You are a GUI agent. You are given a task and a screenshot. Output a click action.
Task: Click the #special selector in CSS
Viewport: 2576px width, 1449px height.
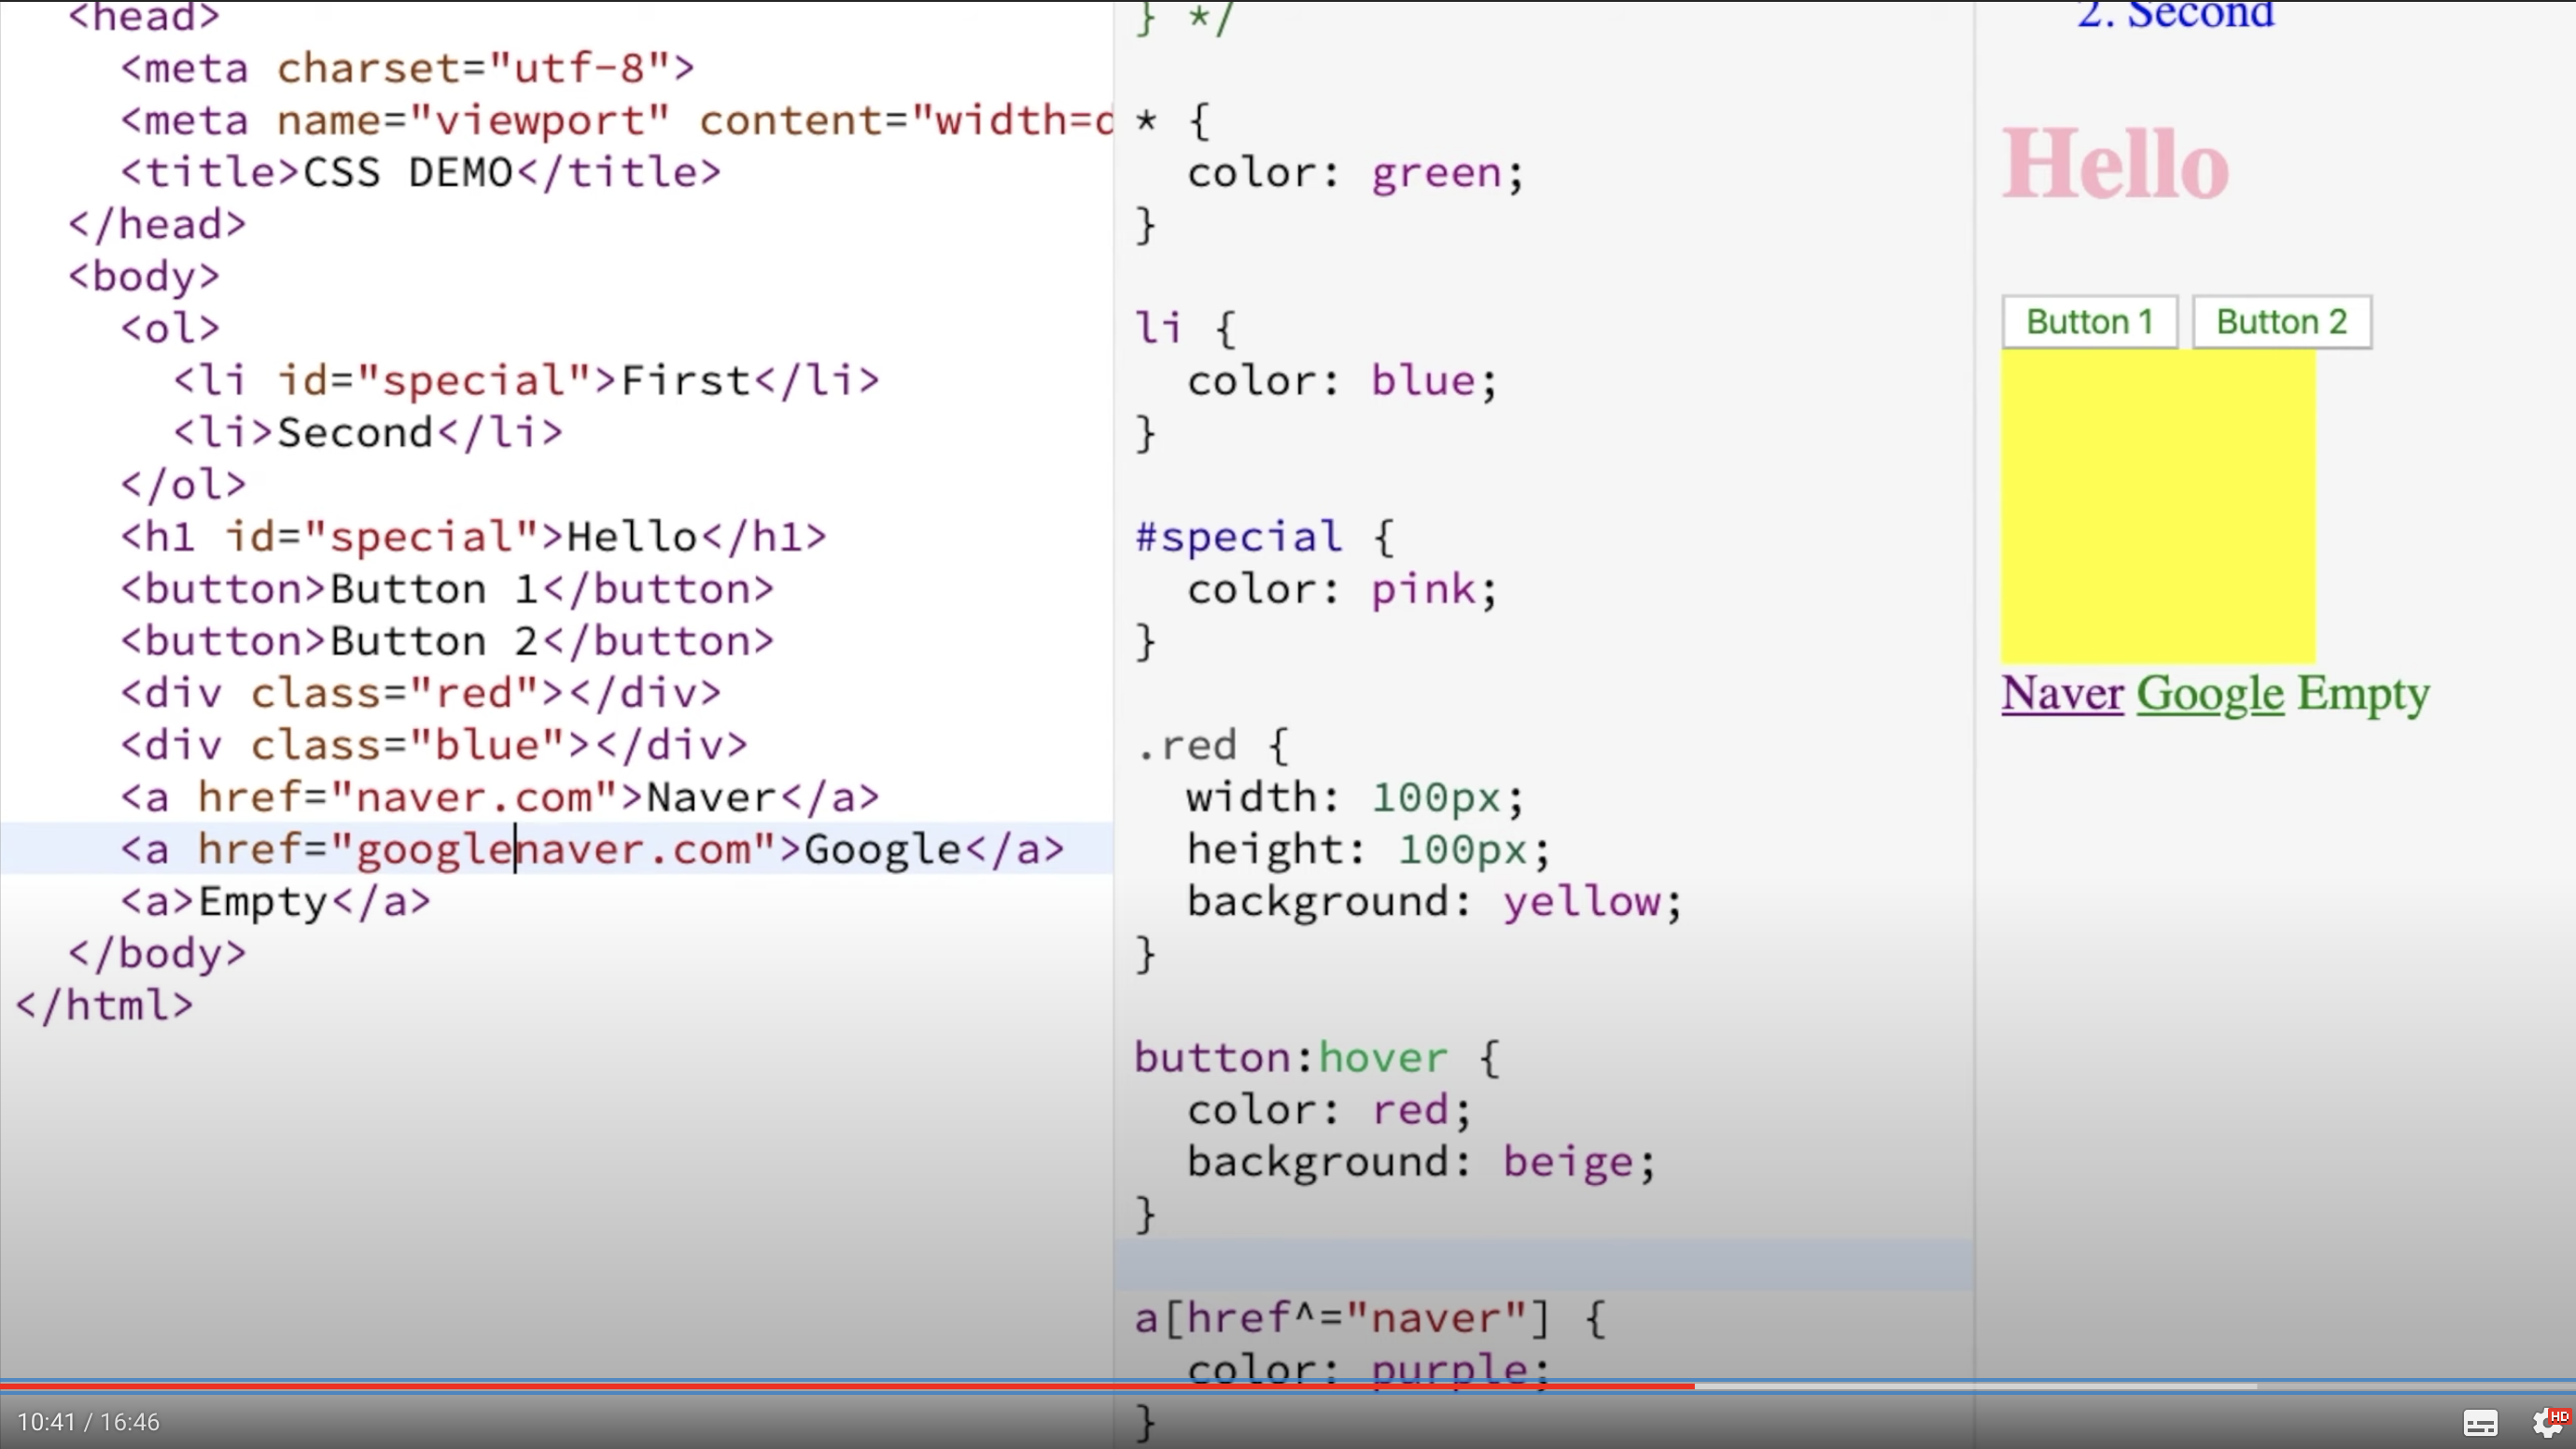pyautogui.click(x=1238, y=537)
